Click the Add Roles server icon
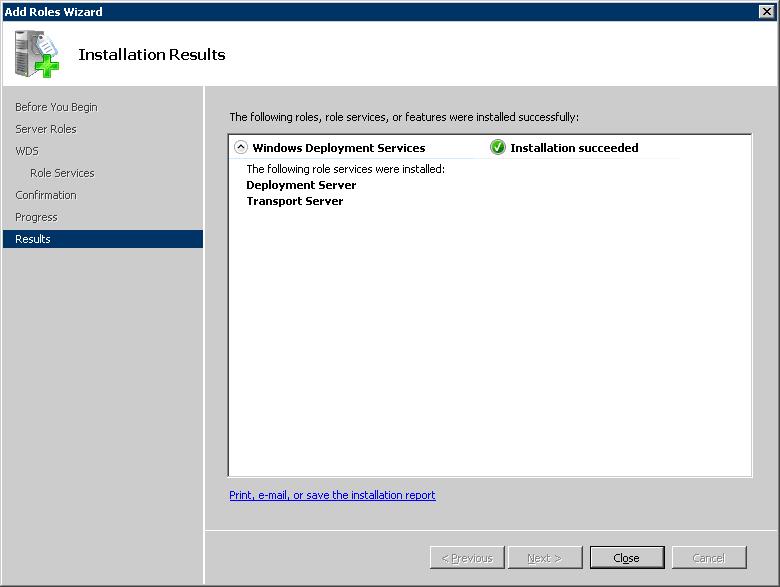Screen dimensions: 780x587 click(36, 54)
